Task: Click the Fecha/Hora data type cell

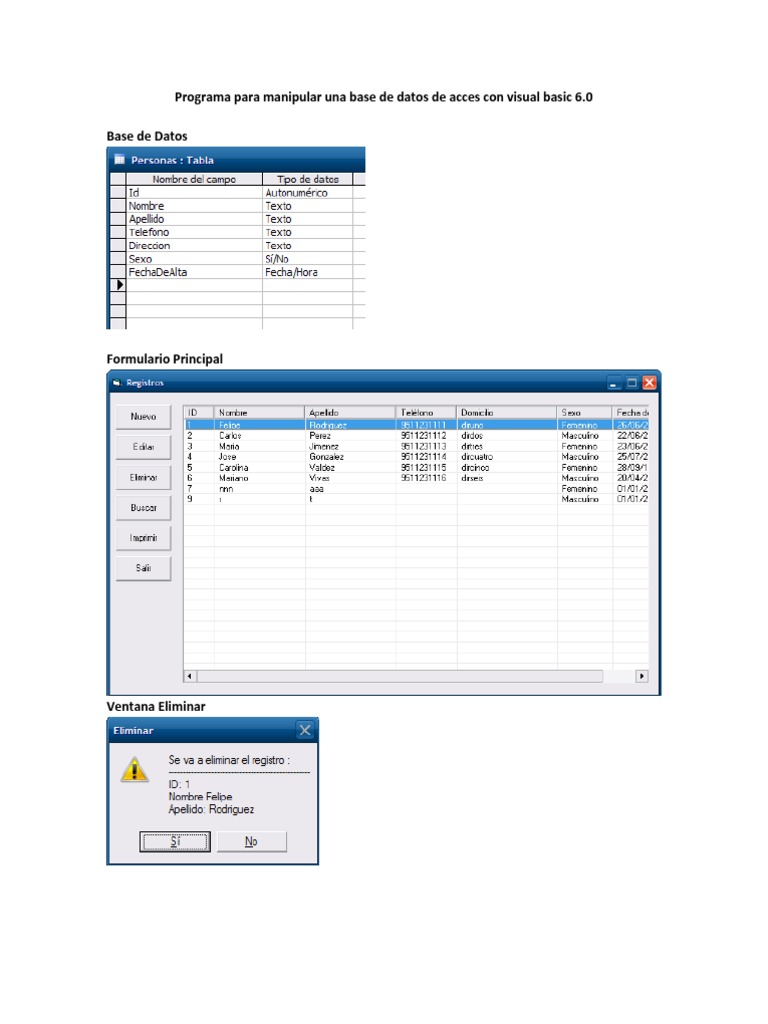Action: point(308,272)
